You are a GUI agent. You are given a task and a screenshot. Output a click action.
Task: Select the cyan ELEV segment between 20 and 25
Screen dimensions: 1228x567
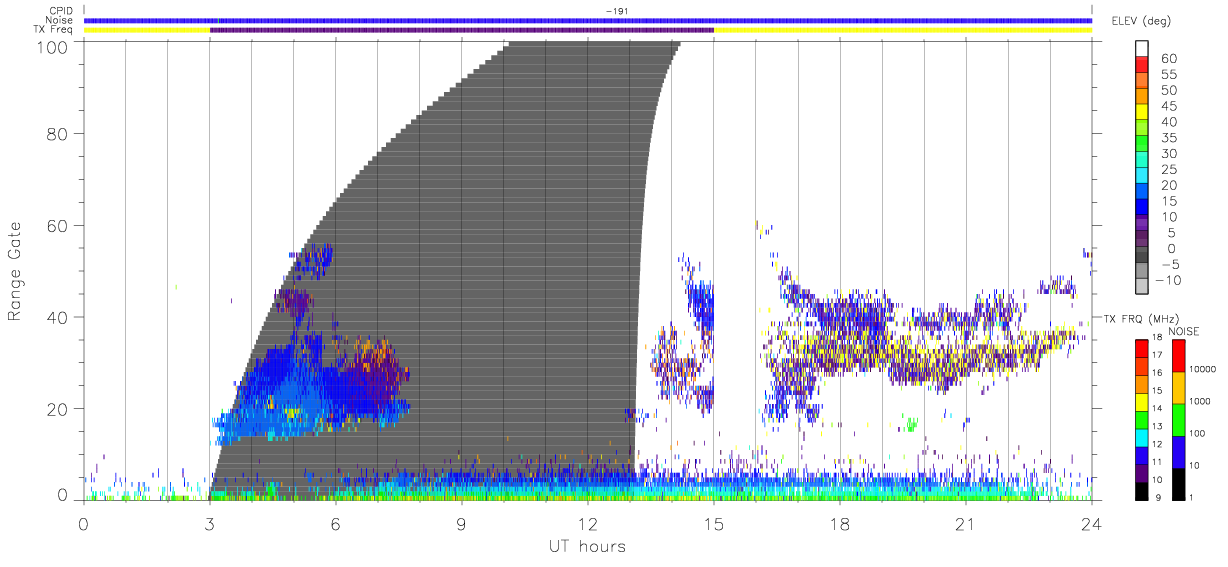click(1142, 177)
